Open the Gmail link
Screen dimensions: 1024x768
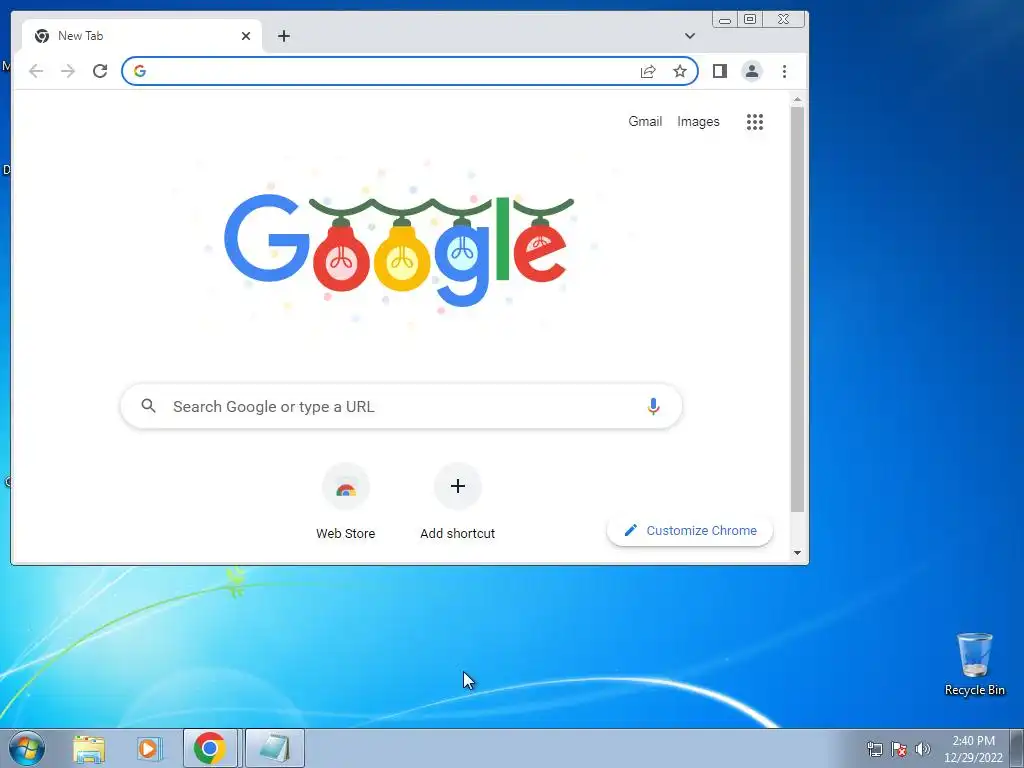coord(645,121)
